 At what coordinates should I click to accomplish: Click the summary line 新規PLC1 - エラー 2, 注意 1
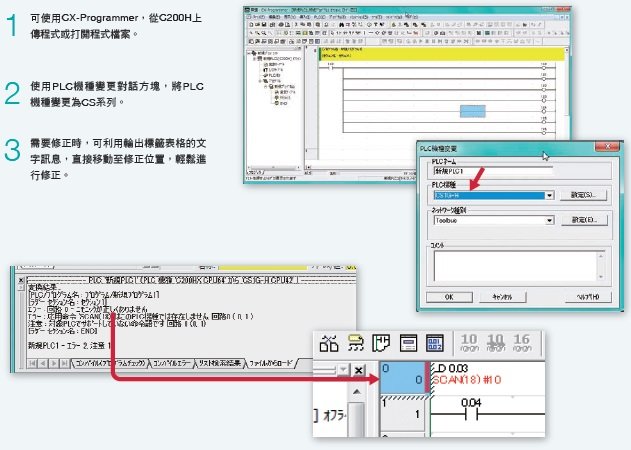tap(69, 345)
